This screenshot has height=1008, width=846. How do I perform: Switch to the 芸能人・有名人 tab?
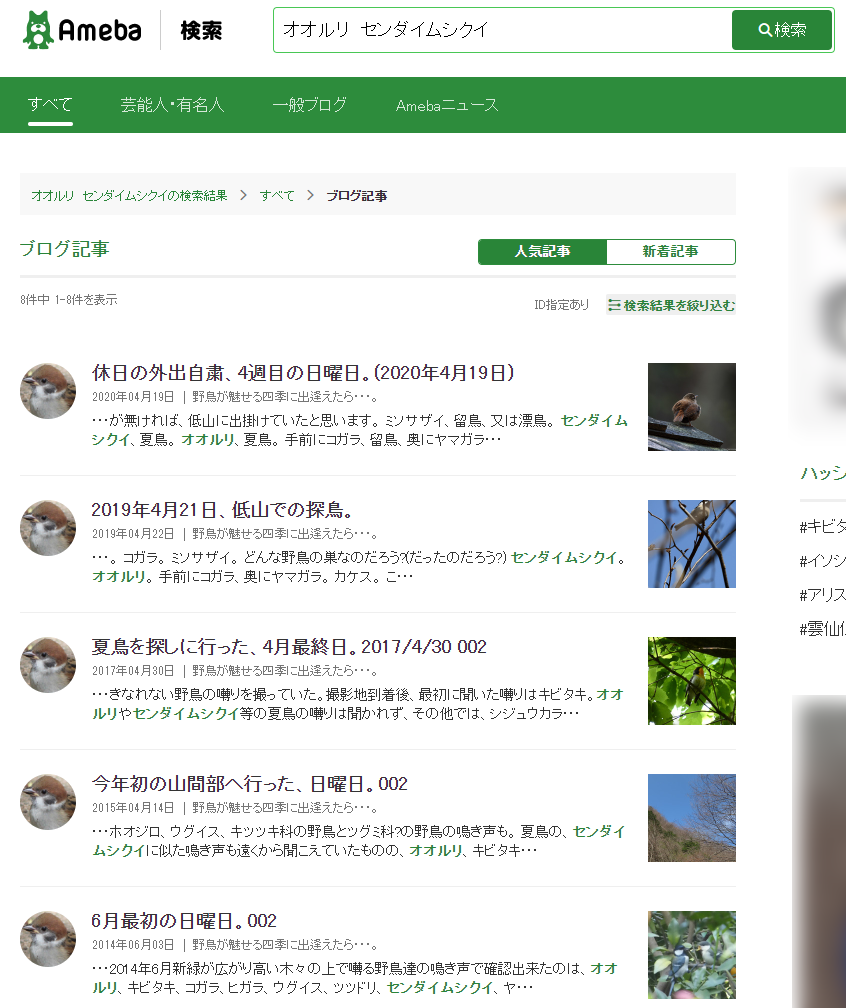click(172, 105)
